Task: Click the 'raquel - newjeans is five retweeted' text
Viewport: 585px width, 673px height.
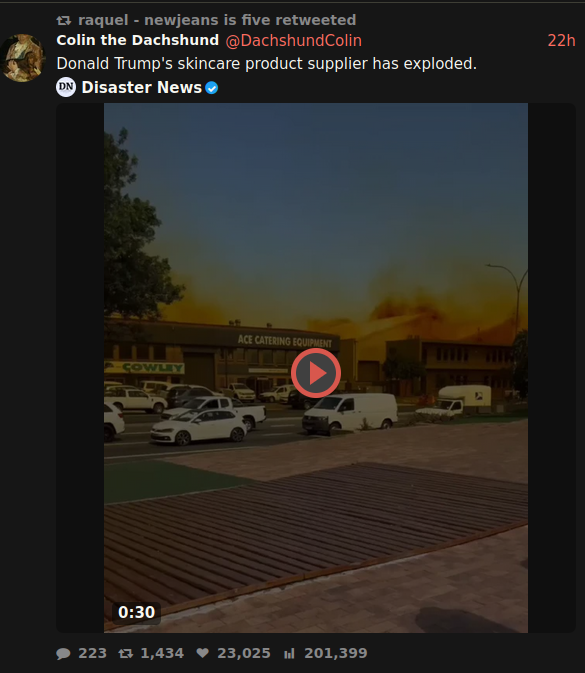Action: tap(217, 20)
